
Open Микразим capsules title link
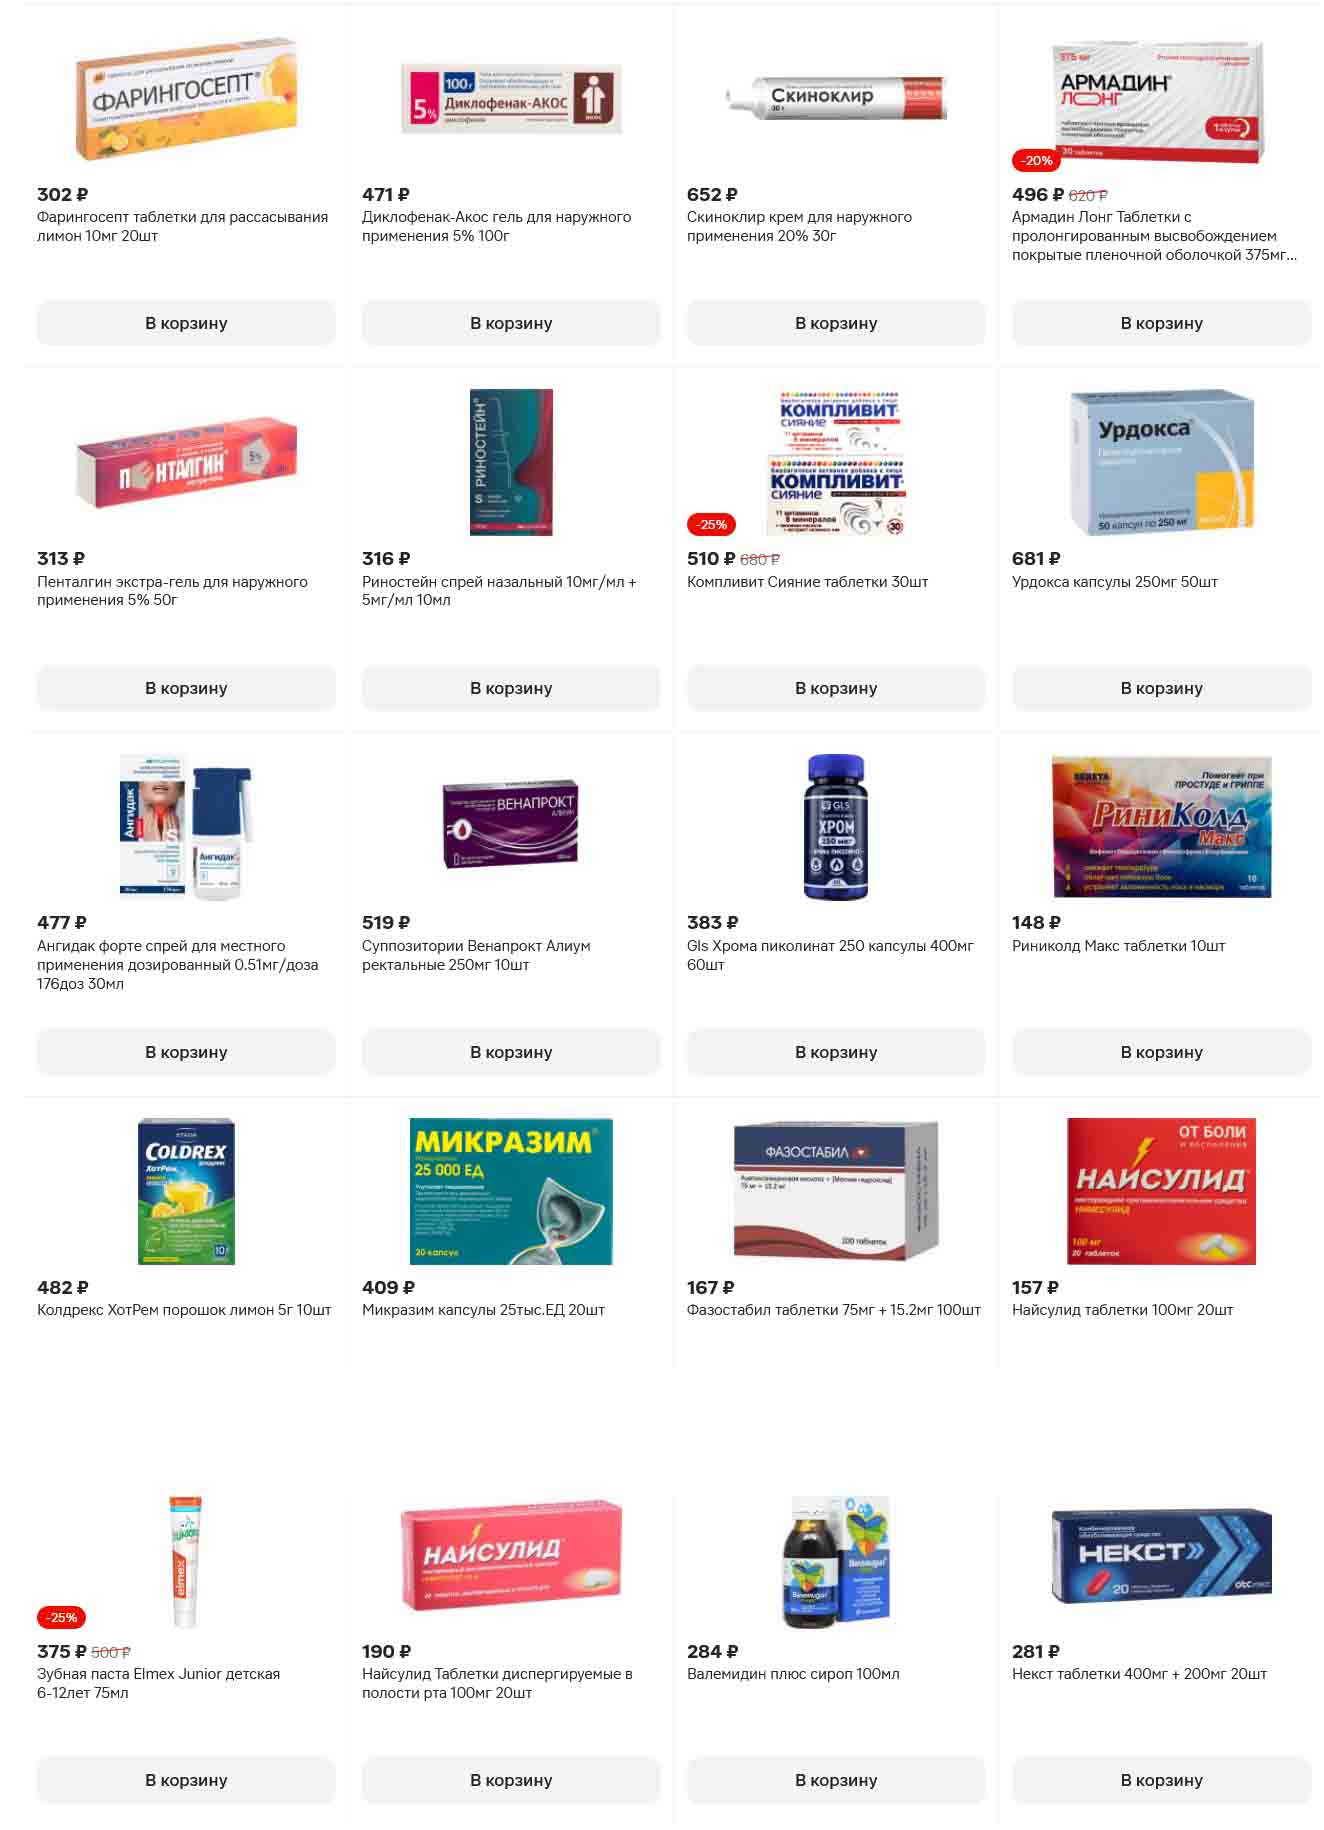click(483, 1310)
